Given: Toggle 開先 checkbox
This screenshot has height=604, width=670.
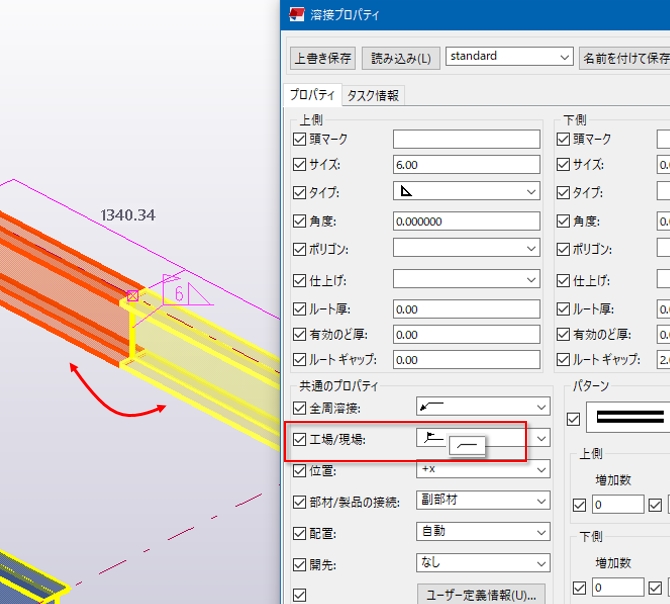Looking at the screenshot, I should pyautogui.click(x=300, y=565).
